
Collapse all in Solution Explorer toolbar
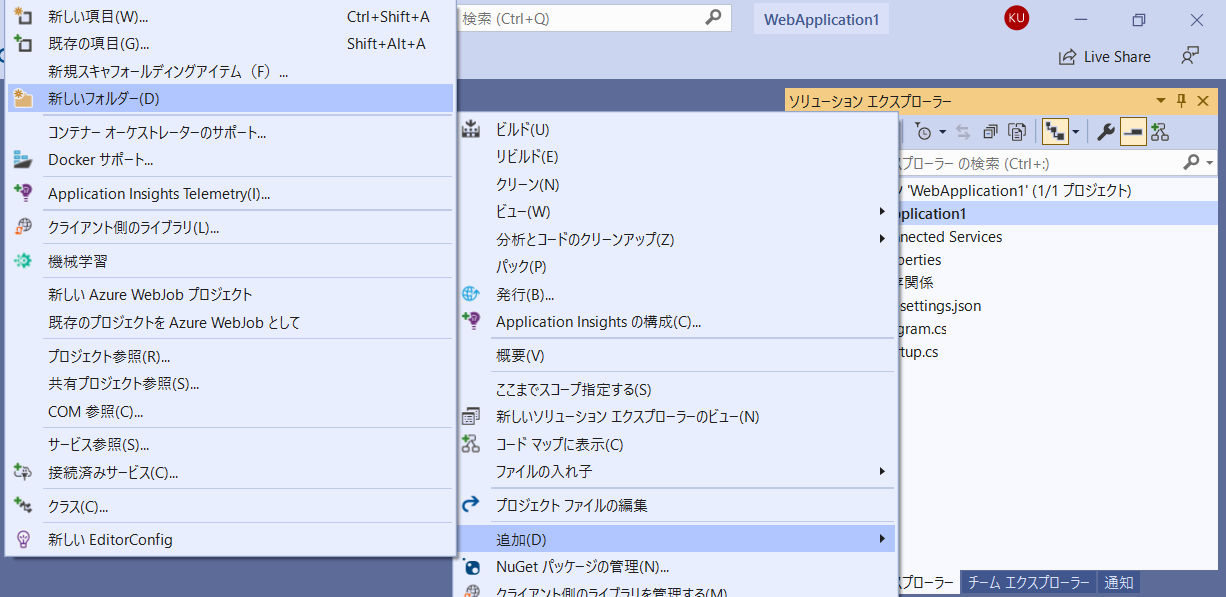tap(990, 132)
